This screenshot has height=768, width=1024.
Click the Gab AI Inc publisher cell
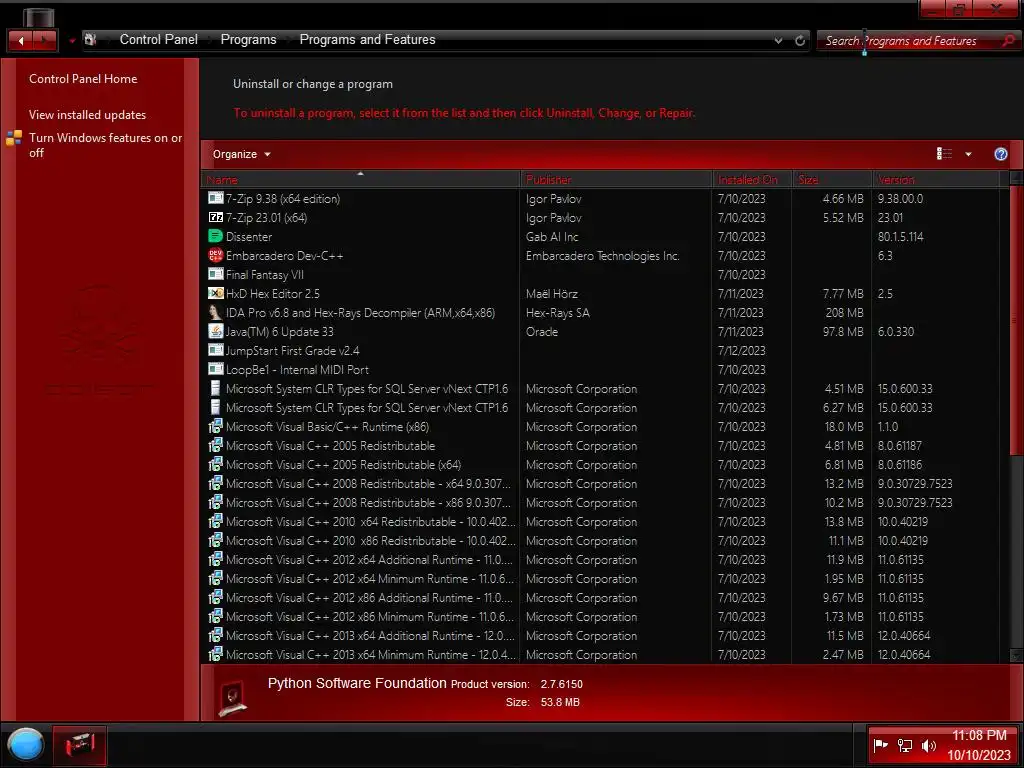[552, 236]
